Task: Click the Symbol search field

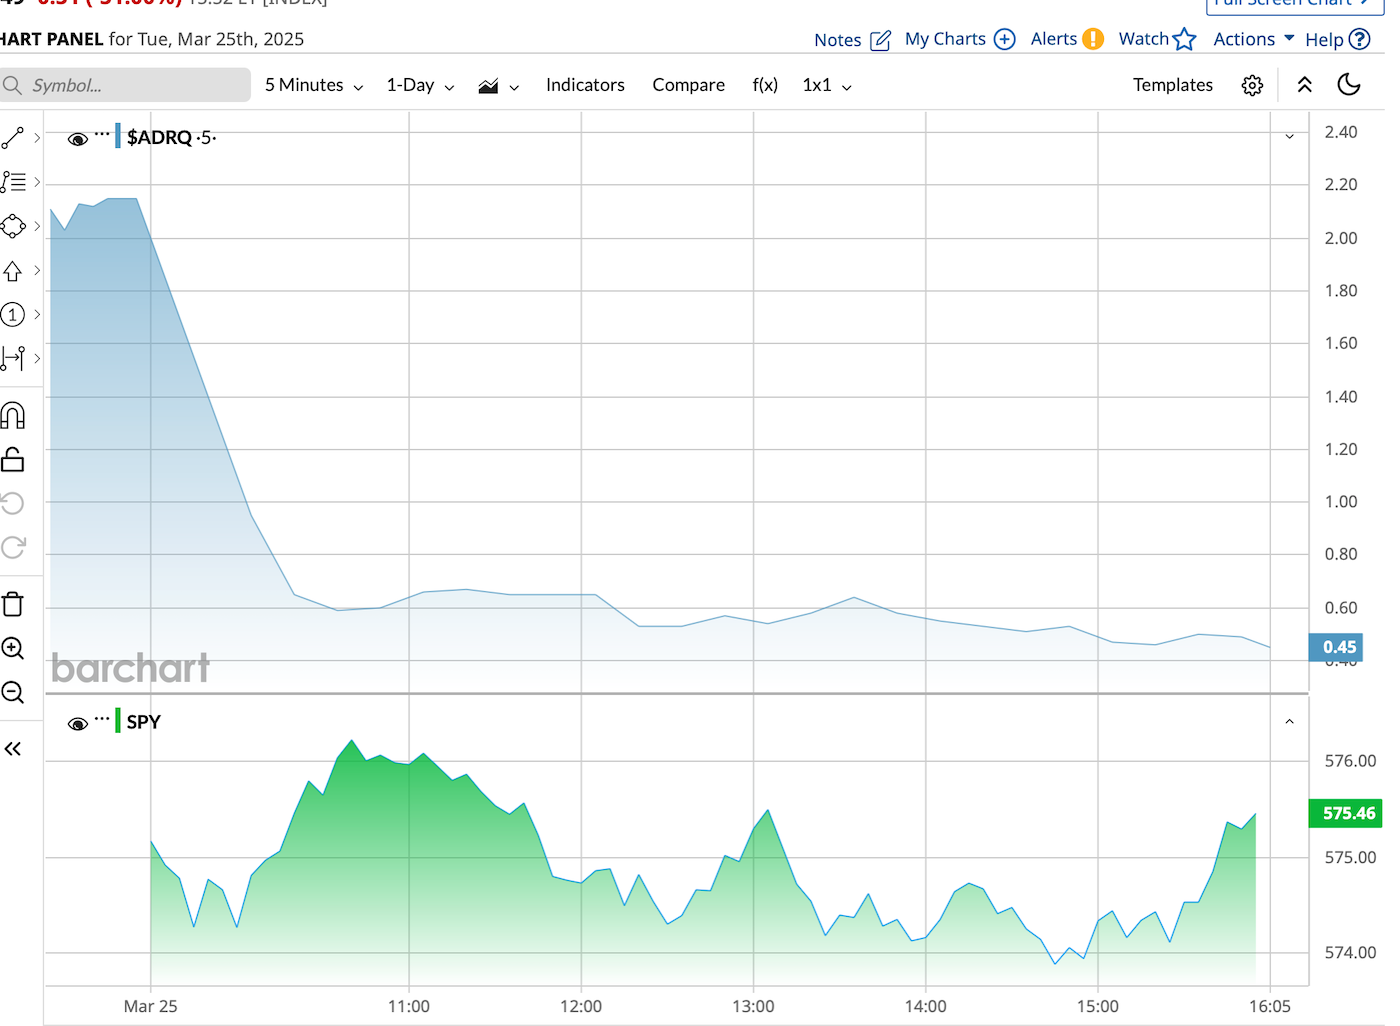Action: tap(130, 86)
